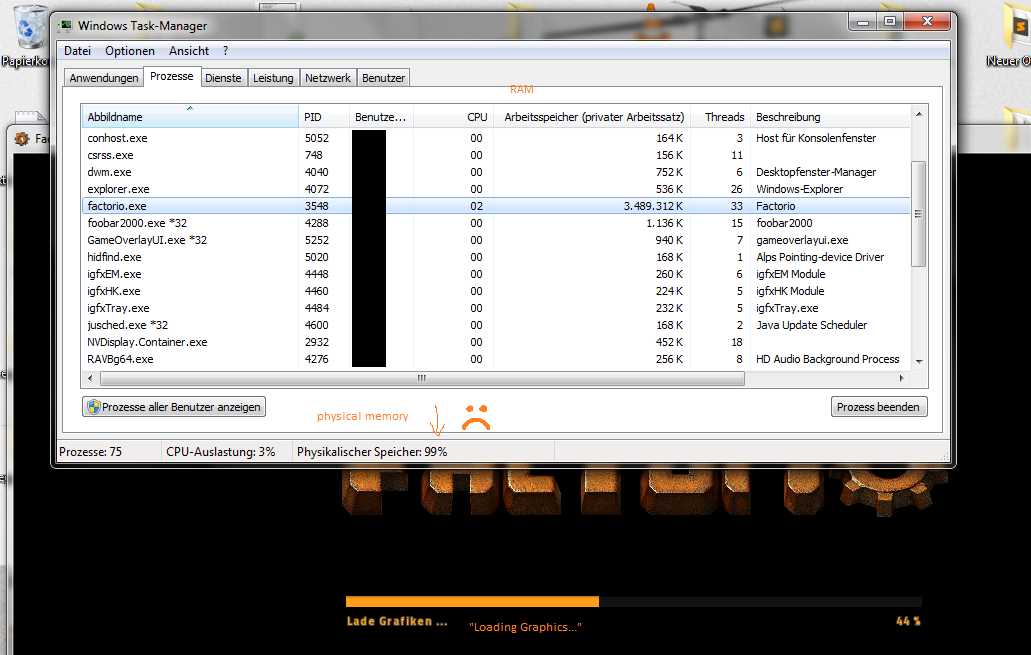Select the explorer.exe process
This screenshot has width=1031, height=655.
pos(496,189)
